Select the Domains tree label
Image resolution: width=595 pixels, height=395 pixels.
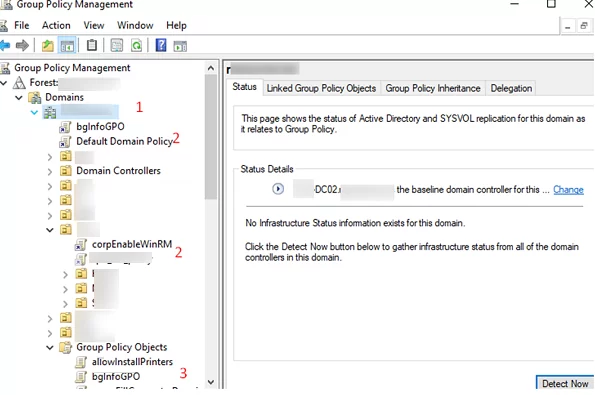click(64, 97)
